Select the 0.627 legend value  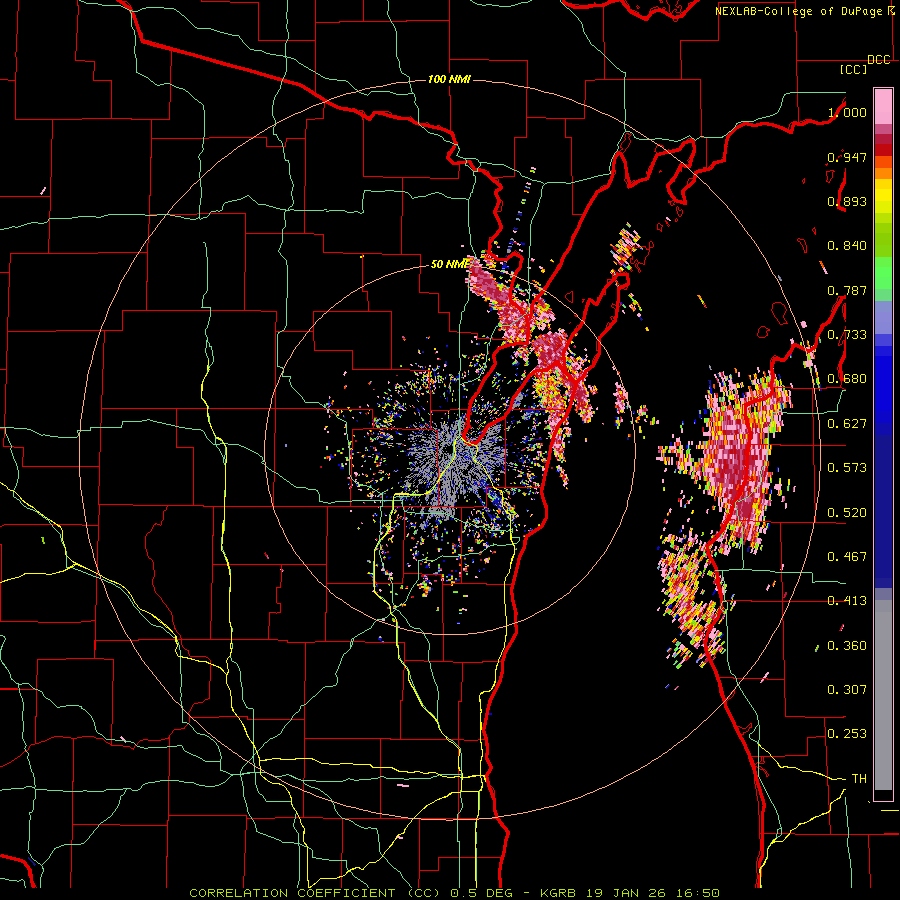847,424
